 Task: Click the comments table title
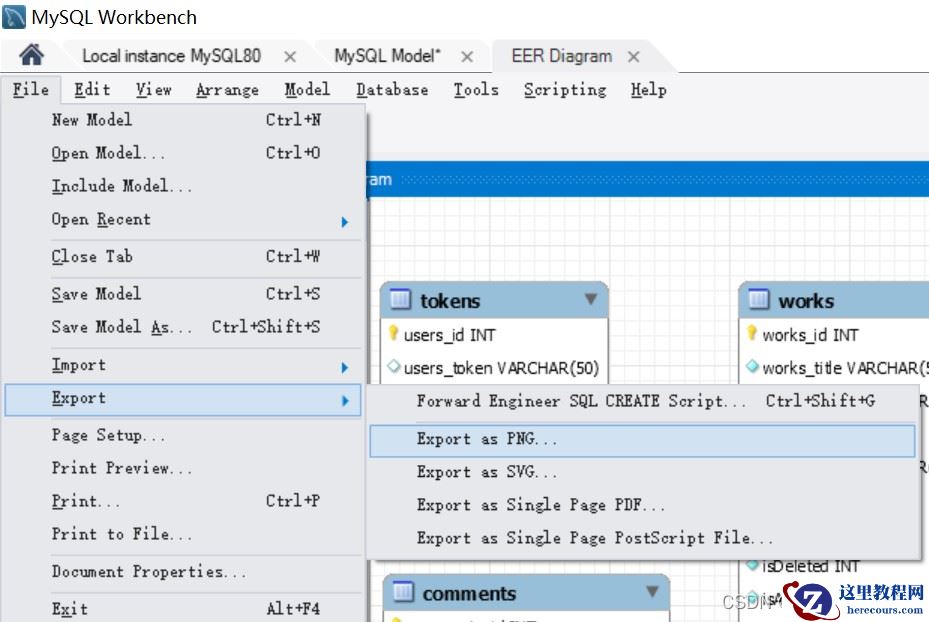(469, 594)
